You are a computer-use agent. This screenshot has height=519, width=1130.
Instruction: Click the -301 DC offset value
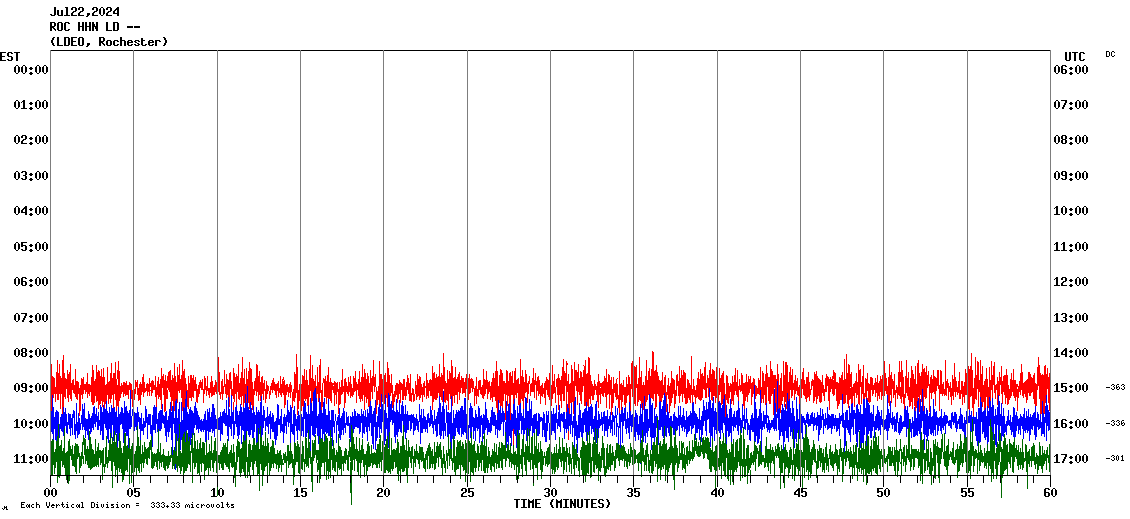(1115, 459)
